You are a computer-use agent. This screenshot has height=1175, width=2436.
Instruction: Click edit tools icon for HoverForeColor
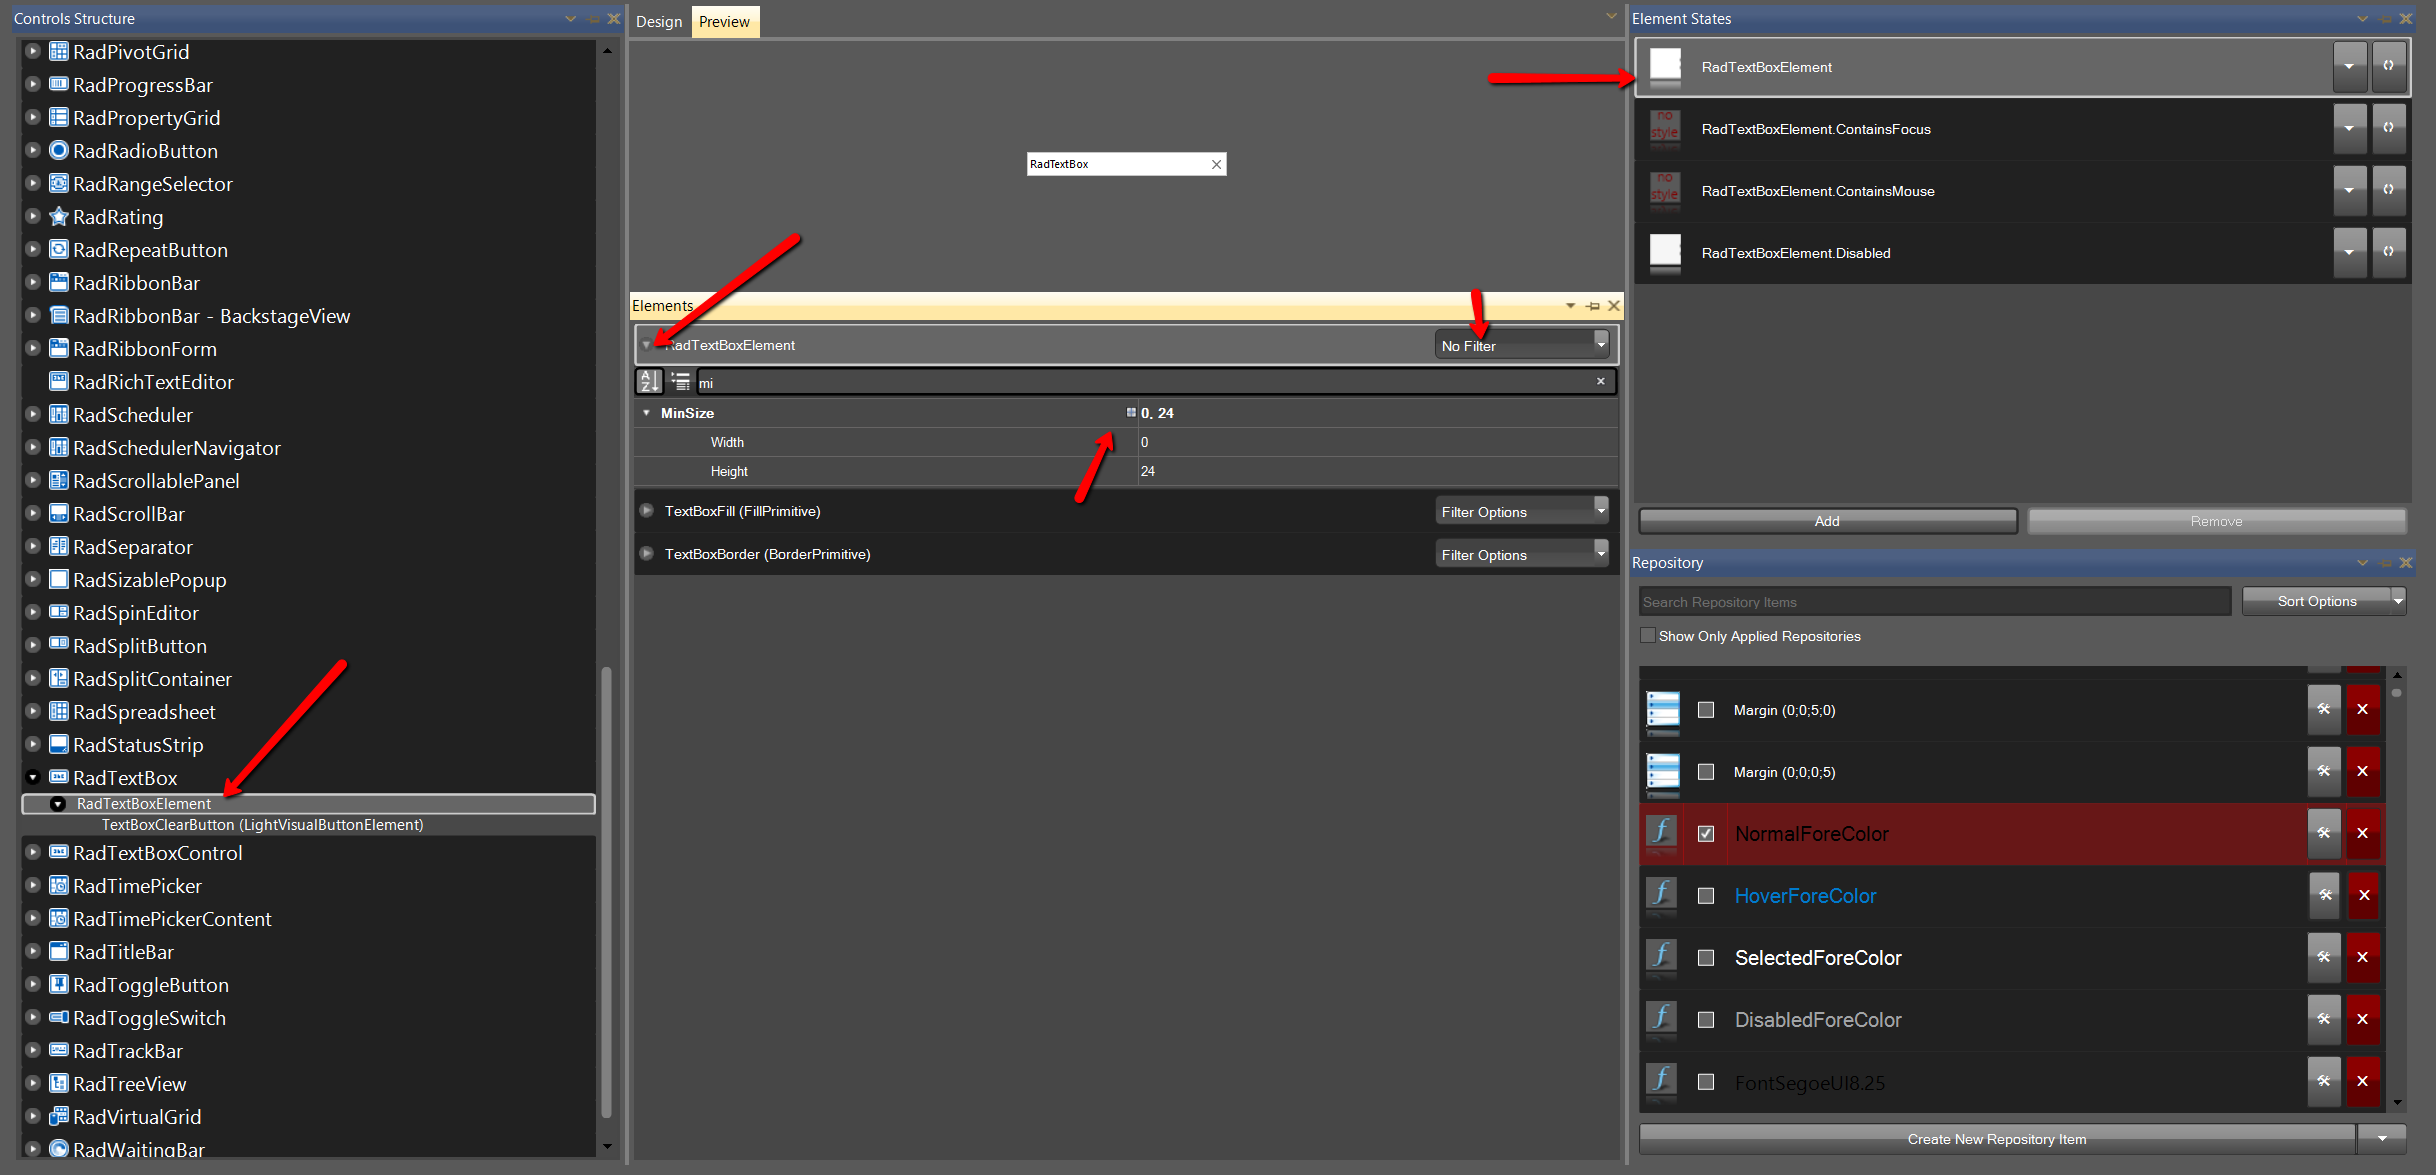pos(2325,895)
